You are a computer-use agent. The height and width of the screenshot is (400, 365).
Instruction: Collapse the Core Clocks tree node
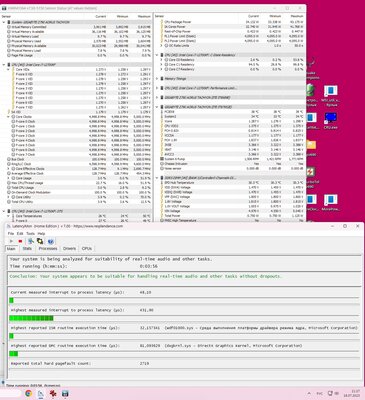pos(9,117)
